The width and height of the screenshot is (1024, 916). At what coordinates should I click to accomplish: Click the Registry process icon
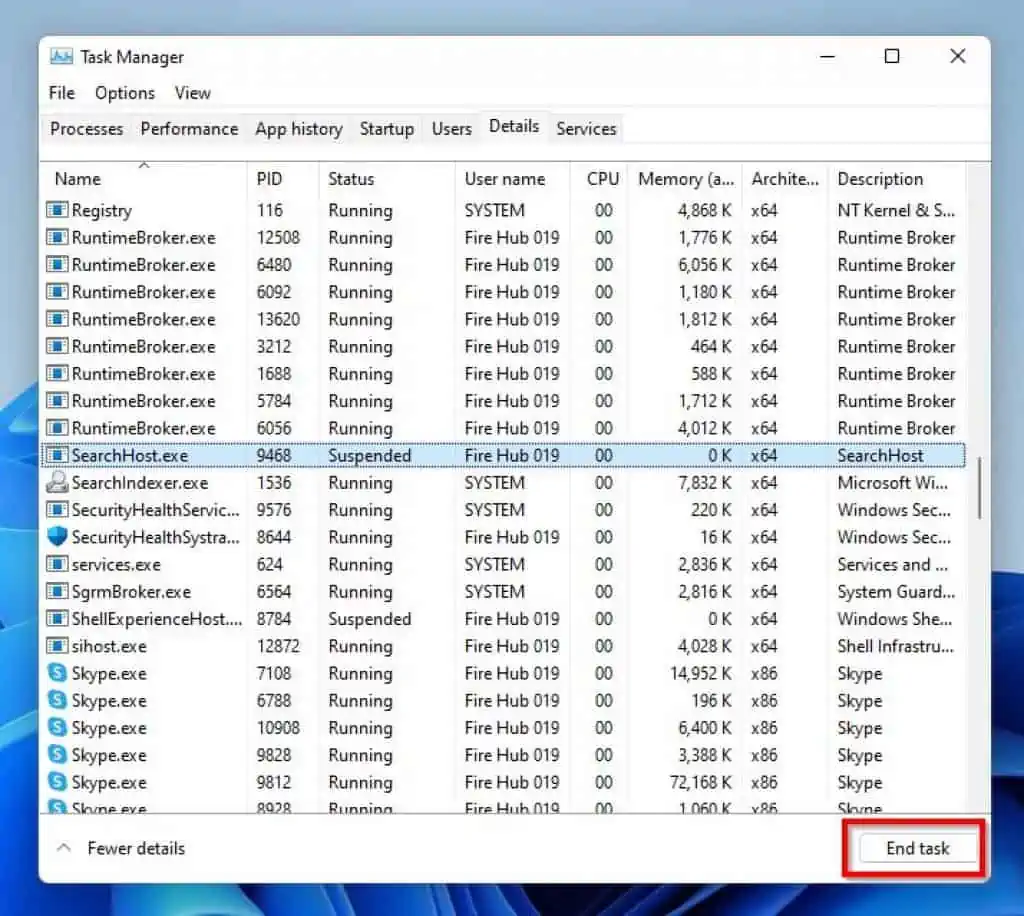(x=57, y=210)
